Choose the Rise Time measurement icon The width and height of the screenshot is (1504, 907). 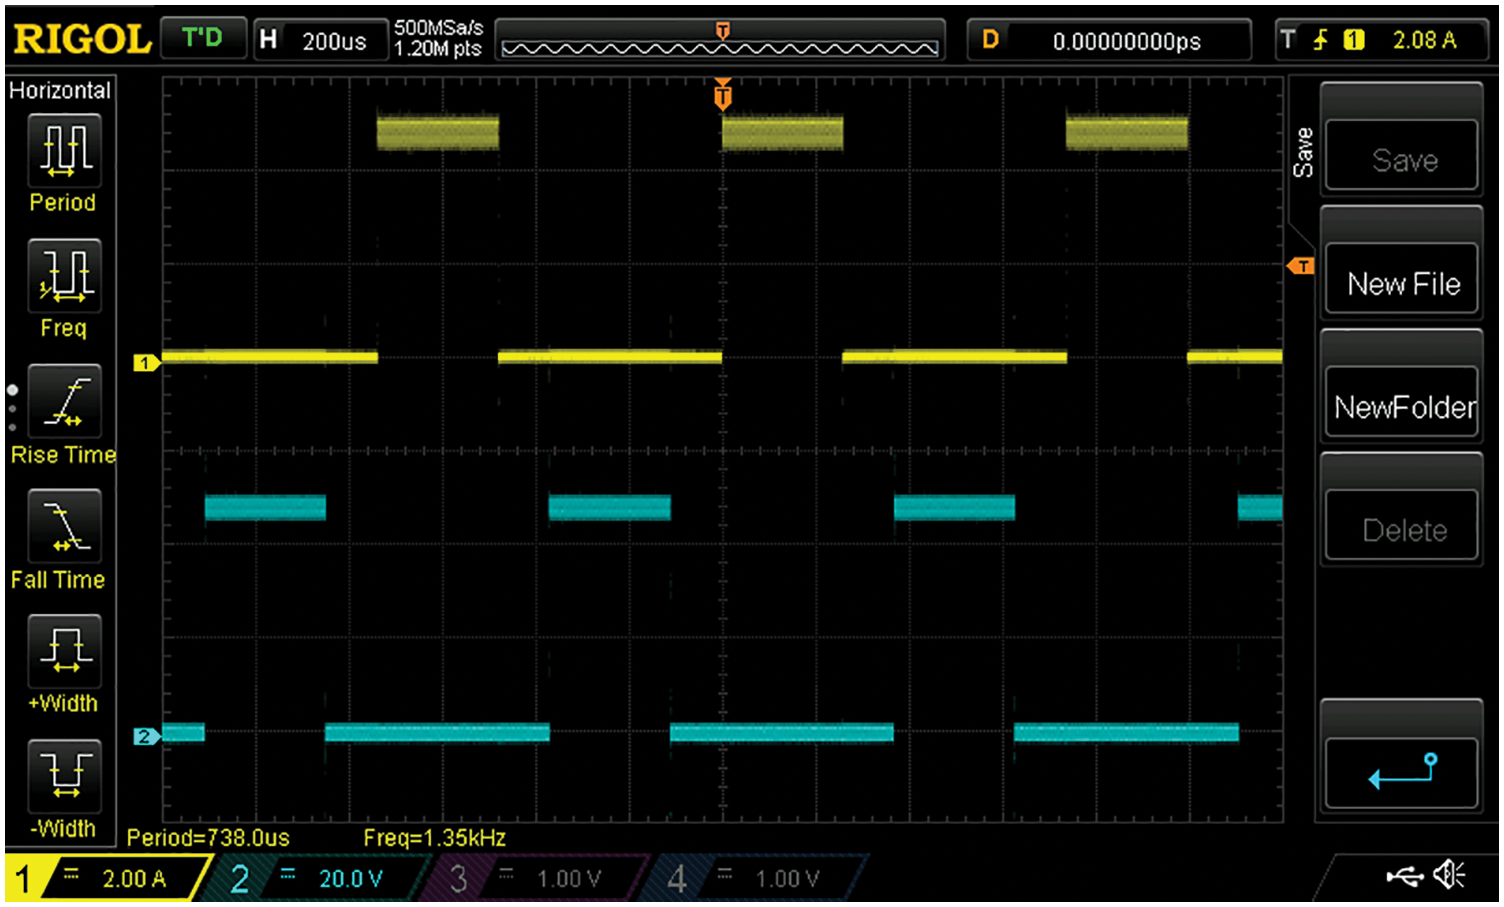(x=64, y=402)
